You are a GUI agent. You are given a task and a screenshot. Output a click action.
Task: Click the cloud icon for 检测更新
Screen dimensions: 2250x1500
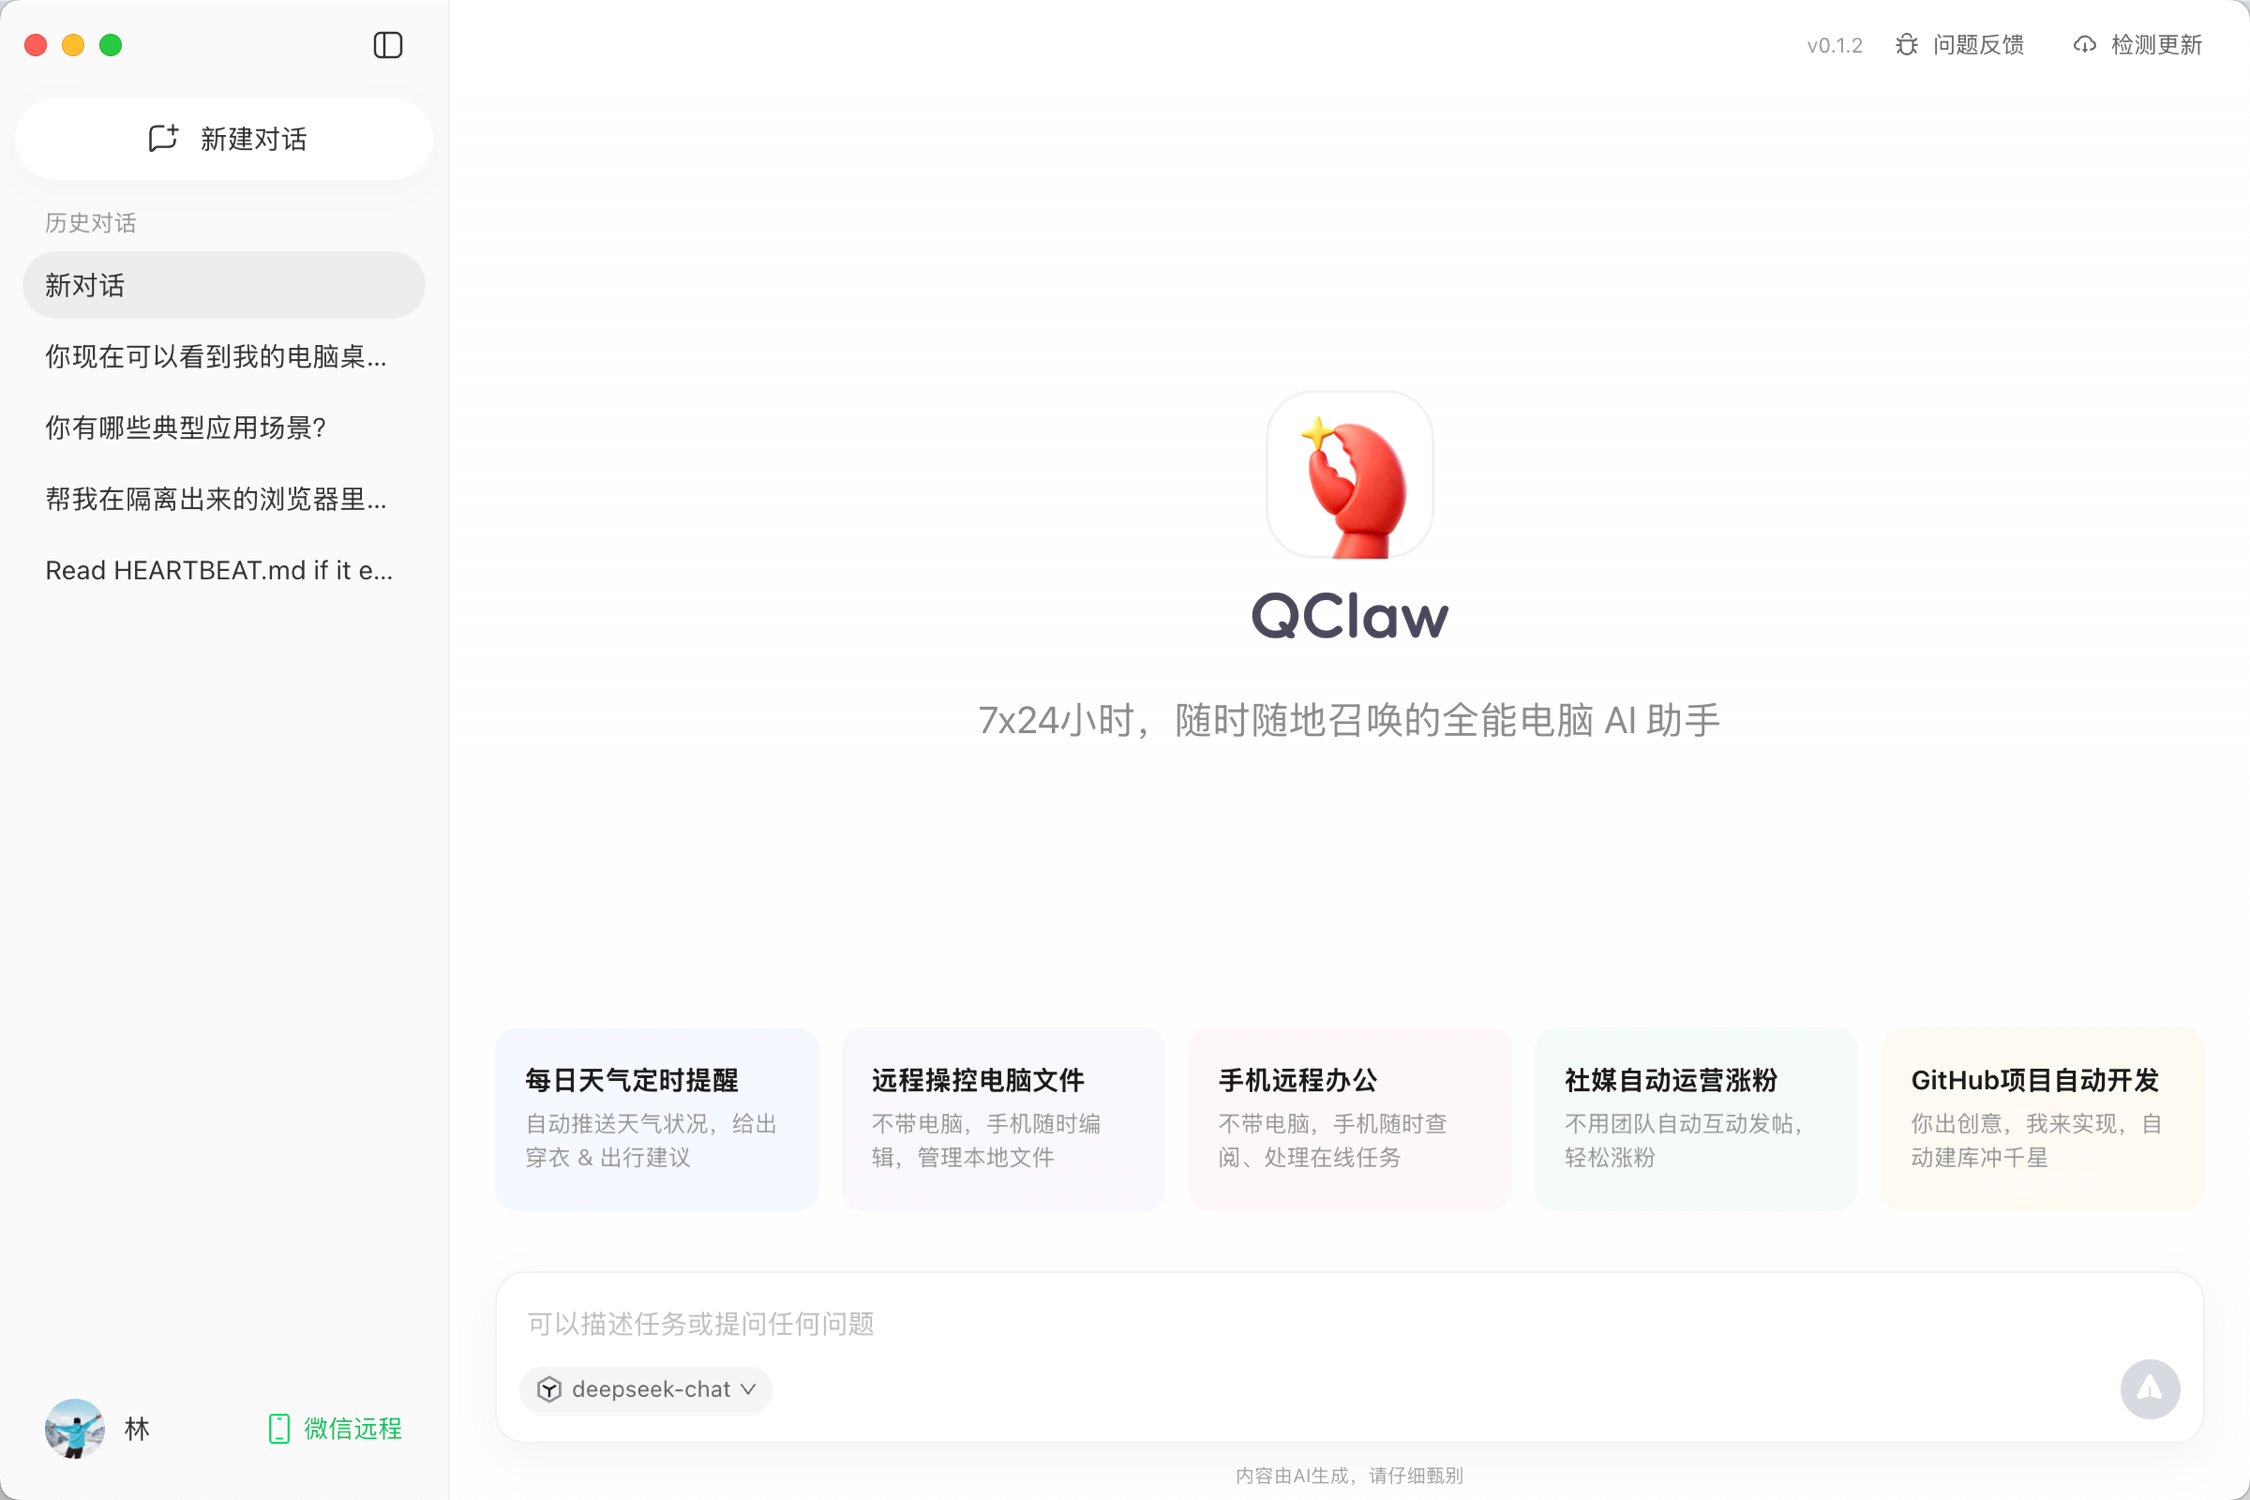pos(2084,45)
